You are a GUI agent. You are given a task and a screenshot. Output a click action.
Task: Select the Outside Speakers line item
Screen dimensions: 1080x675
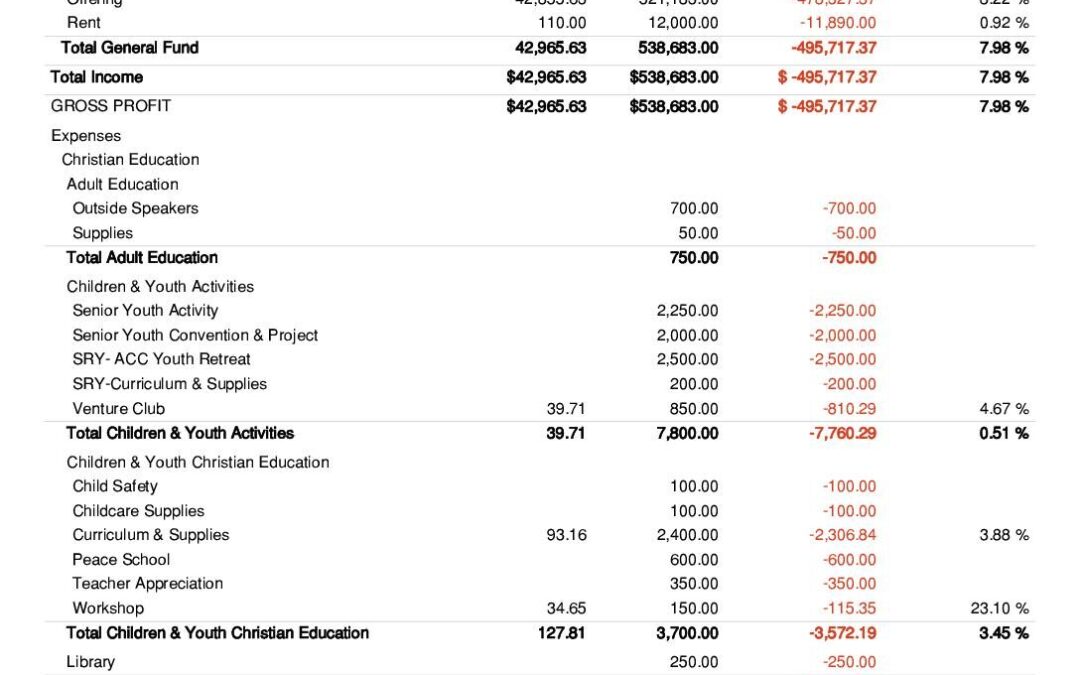coord(135,208)
